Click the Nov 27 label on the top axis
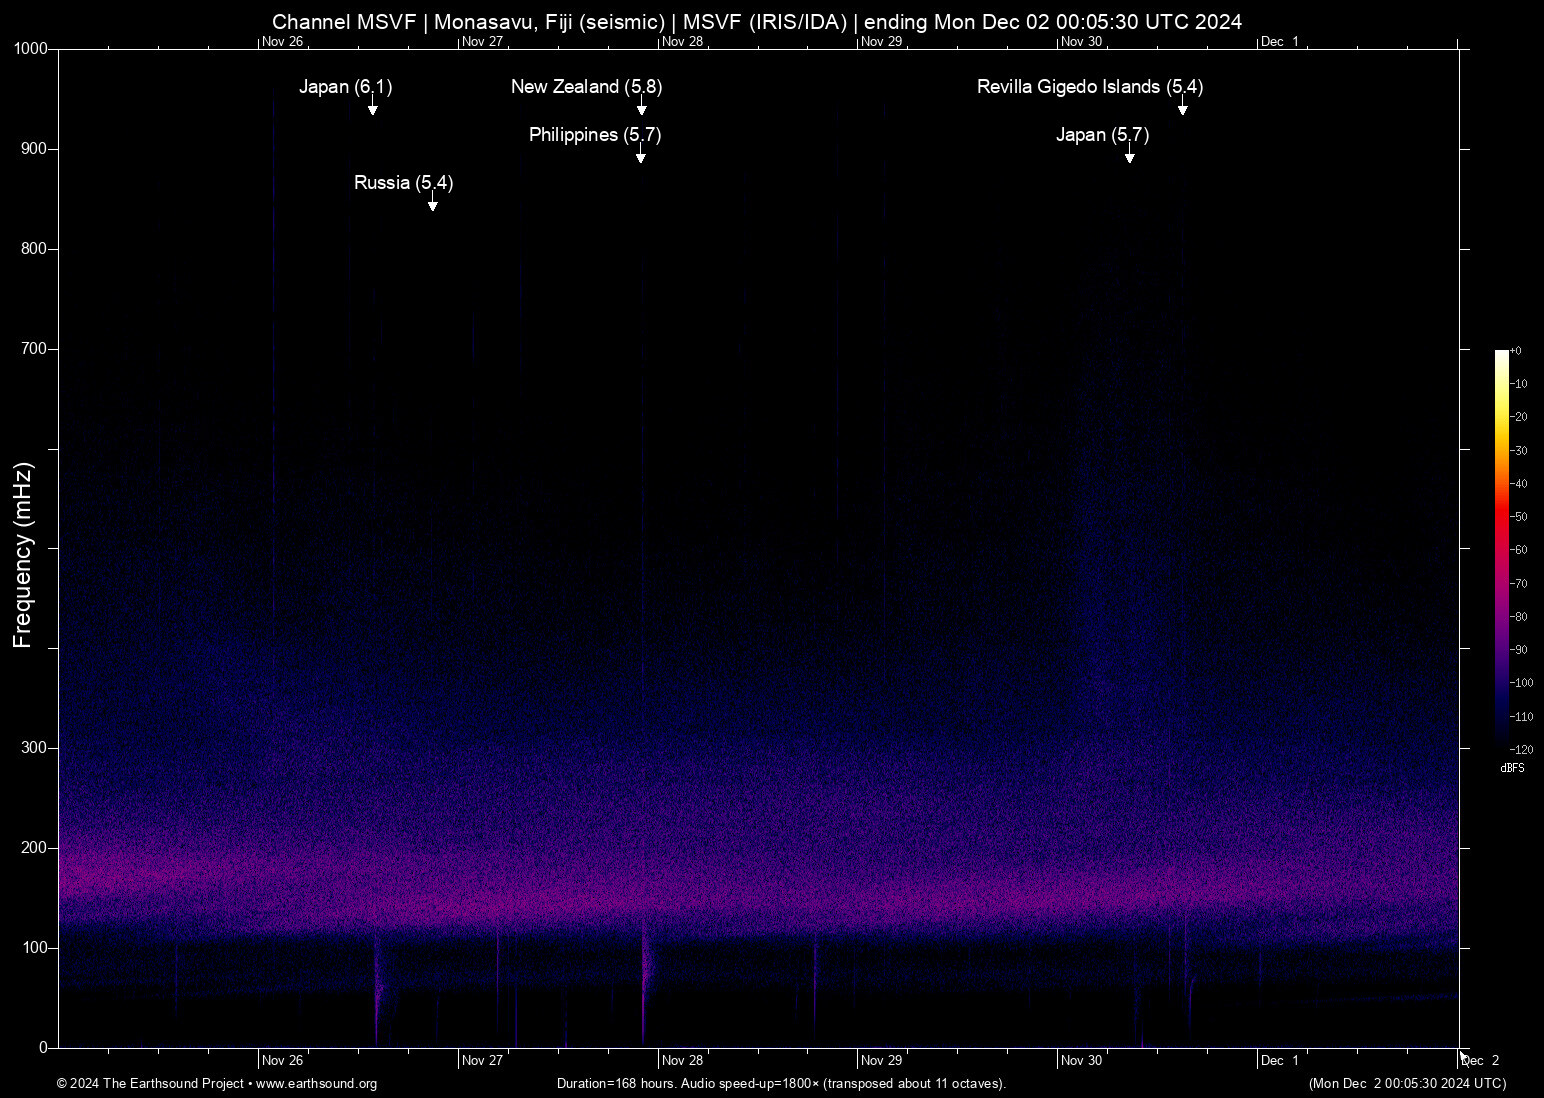Image resolution: width=1544 pixels, height=1098 pixels. [482, 42]
